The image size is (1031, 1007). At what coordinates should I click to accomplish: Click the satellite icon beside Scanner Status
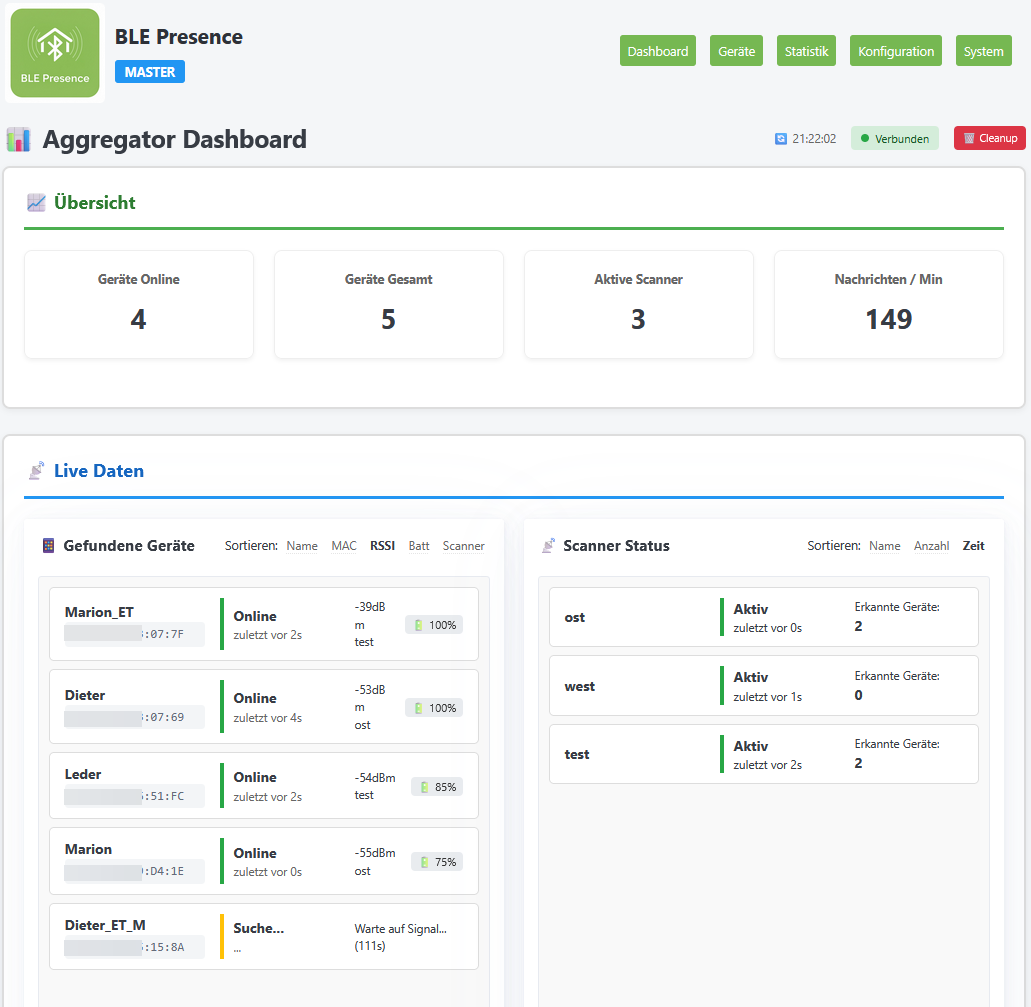(548, 546)
